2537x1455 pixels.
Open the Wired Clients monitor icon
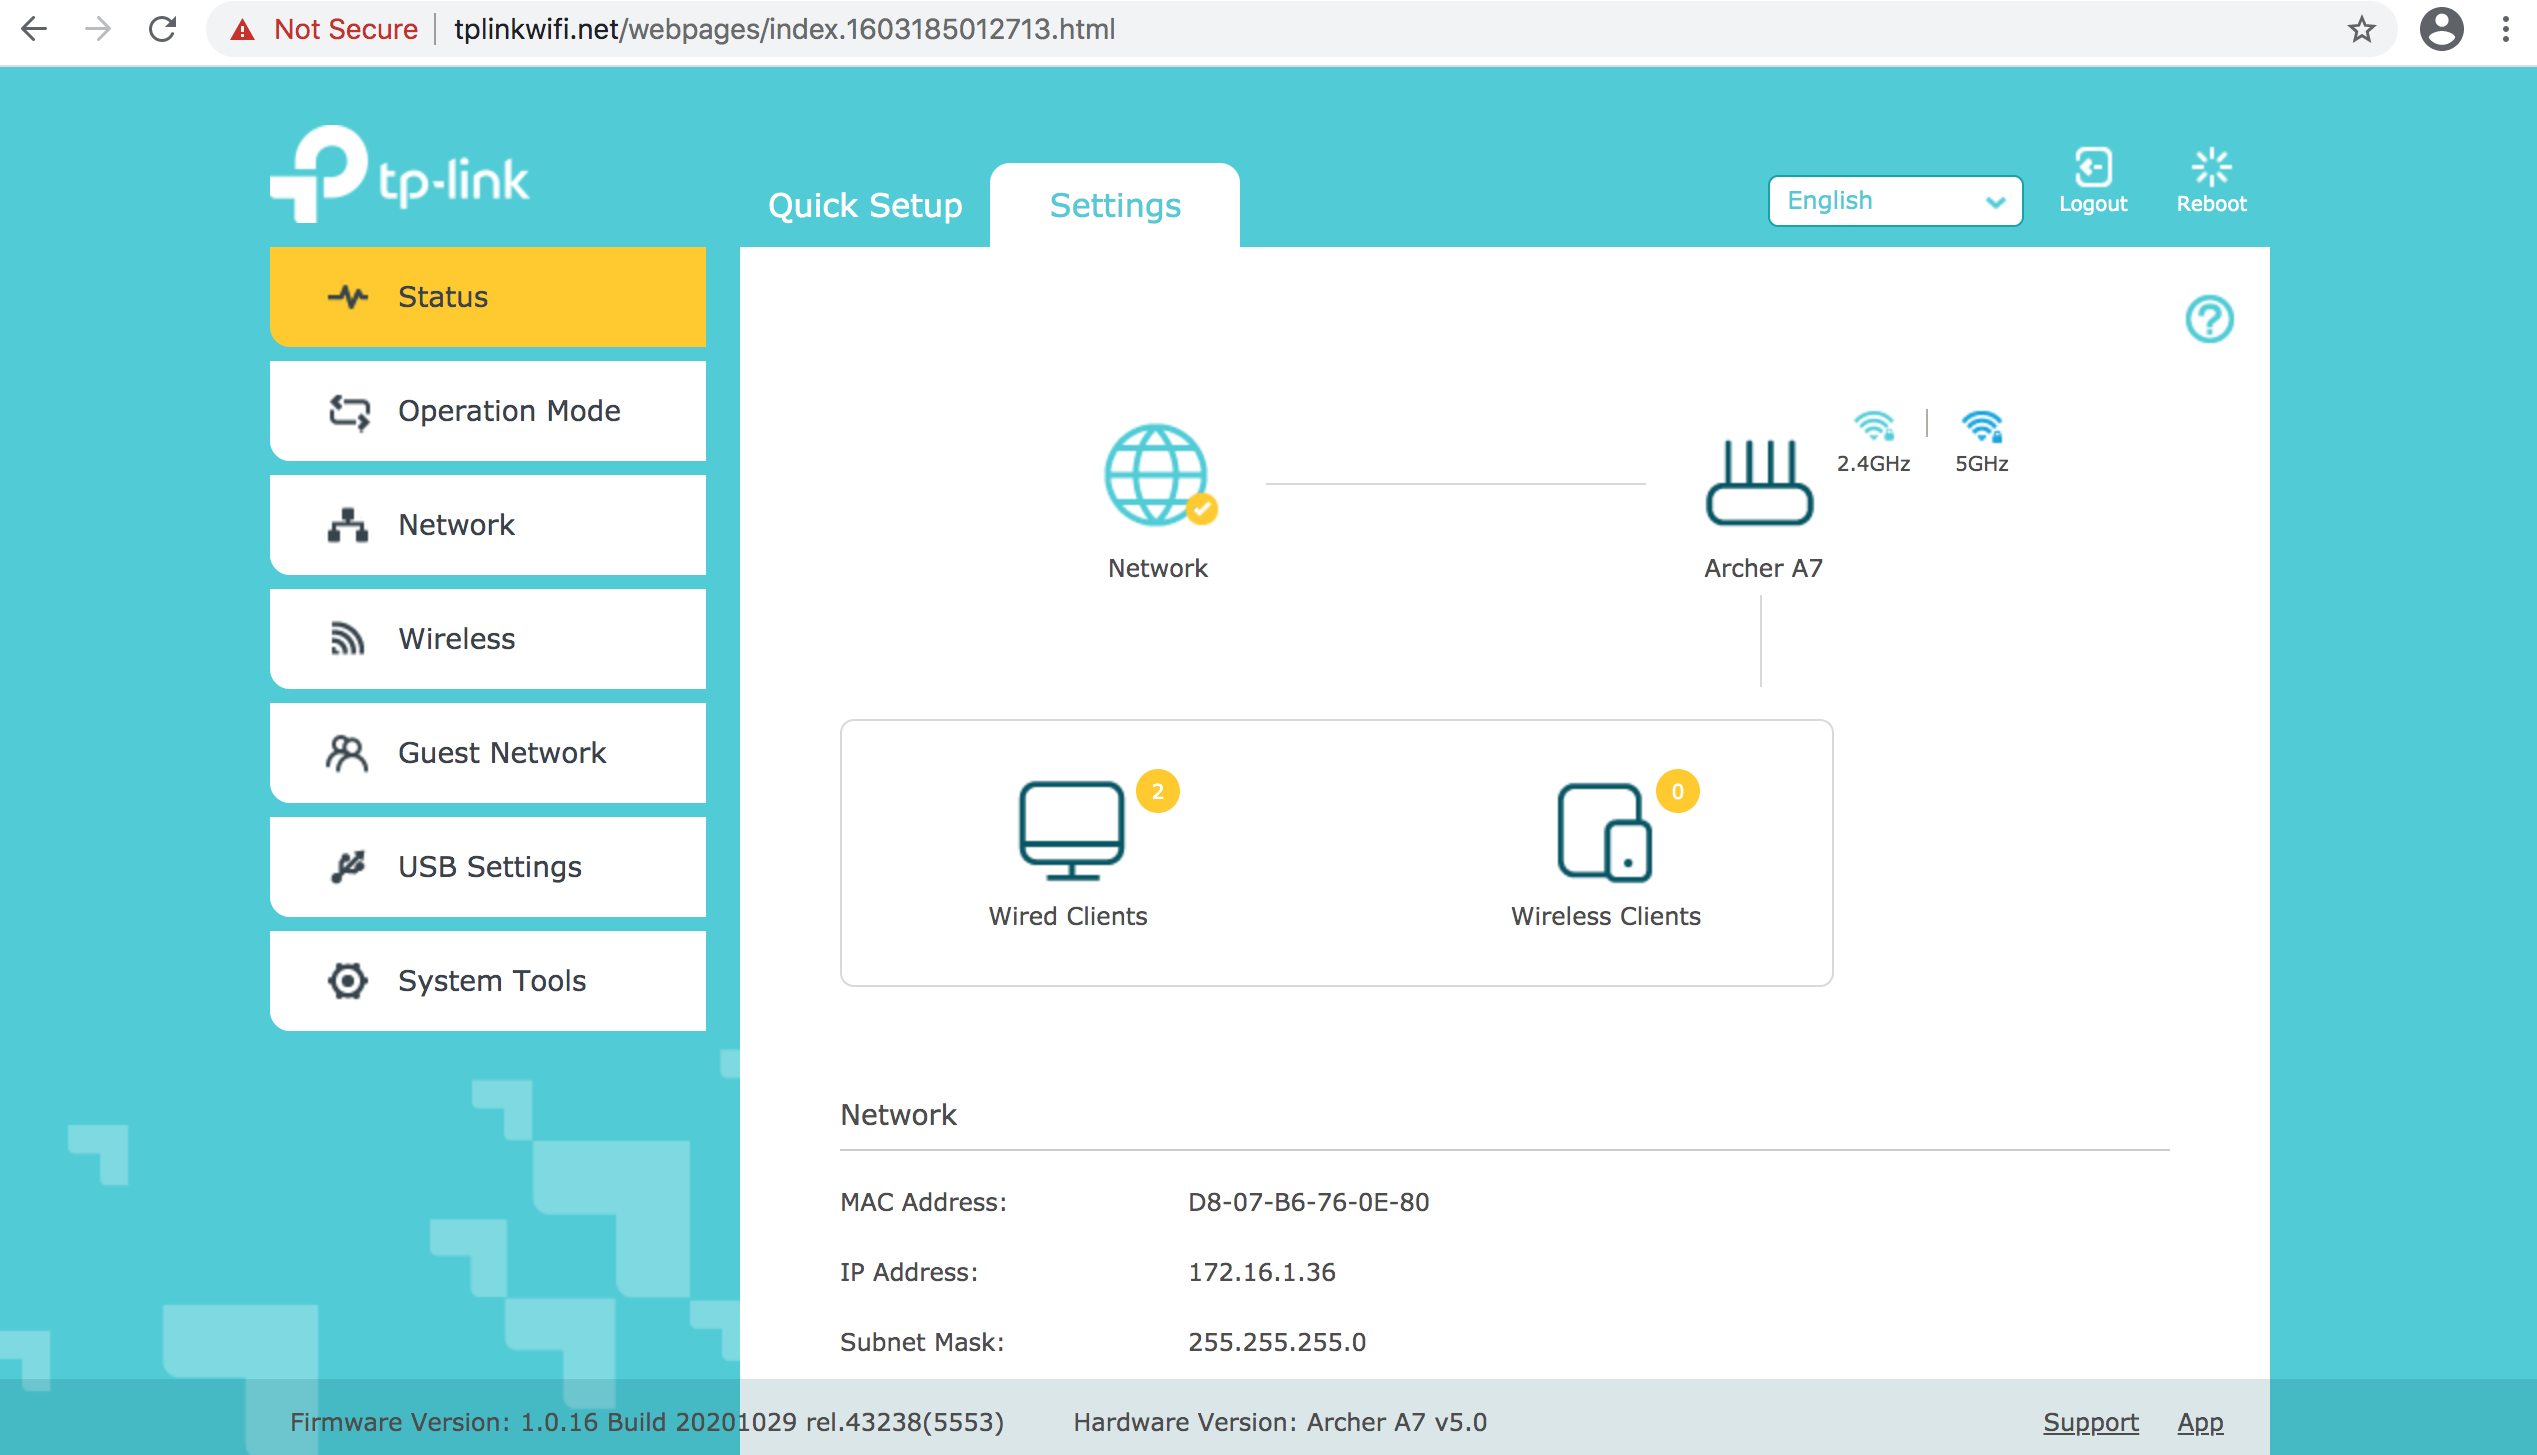coord(1071,830)
